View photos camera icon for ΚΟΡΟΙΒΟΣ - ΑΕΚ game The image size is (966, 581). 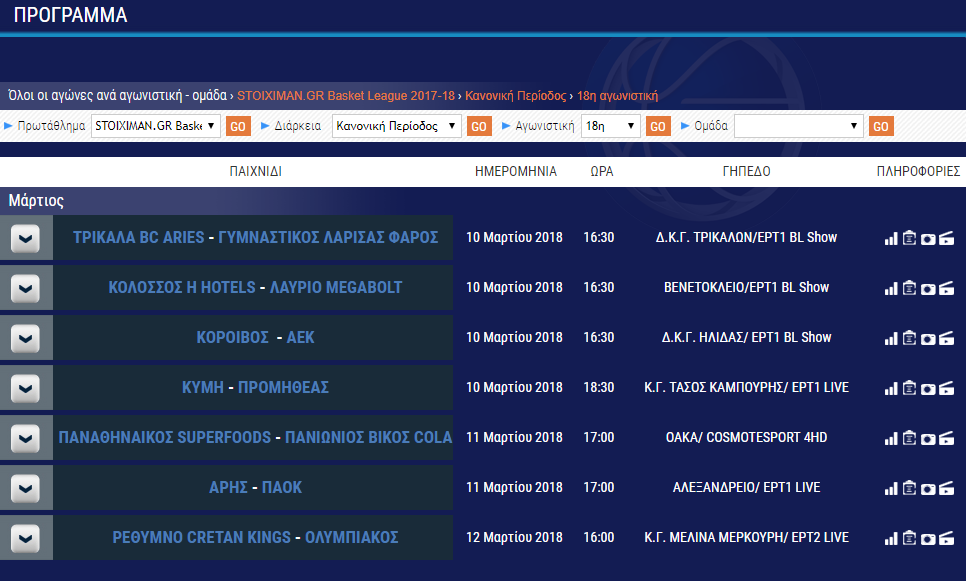pyautogui.click(x=928, y=339)
